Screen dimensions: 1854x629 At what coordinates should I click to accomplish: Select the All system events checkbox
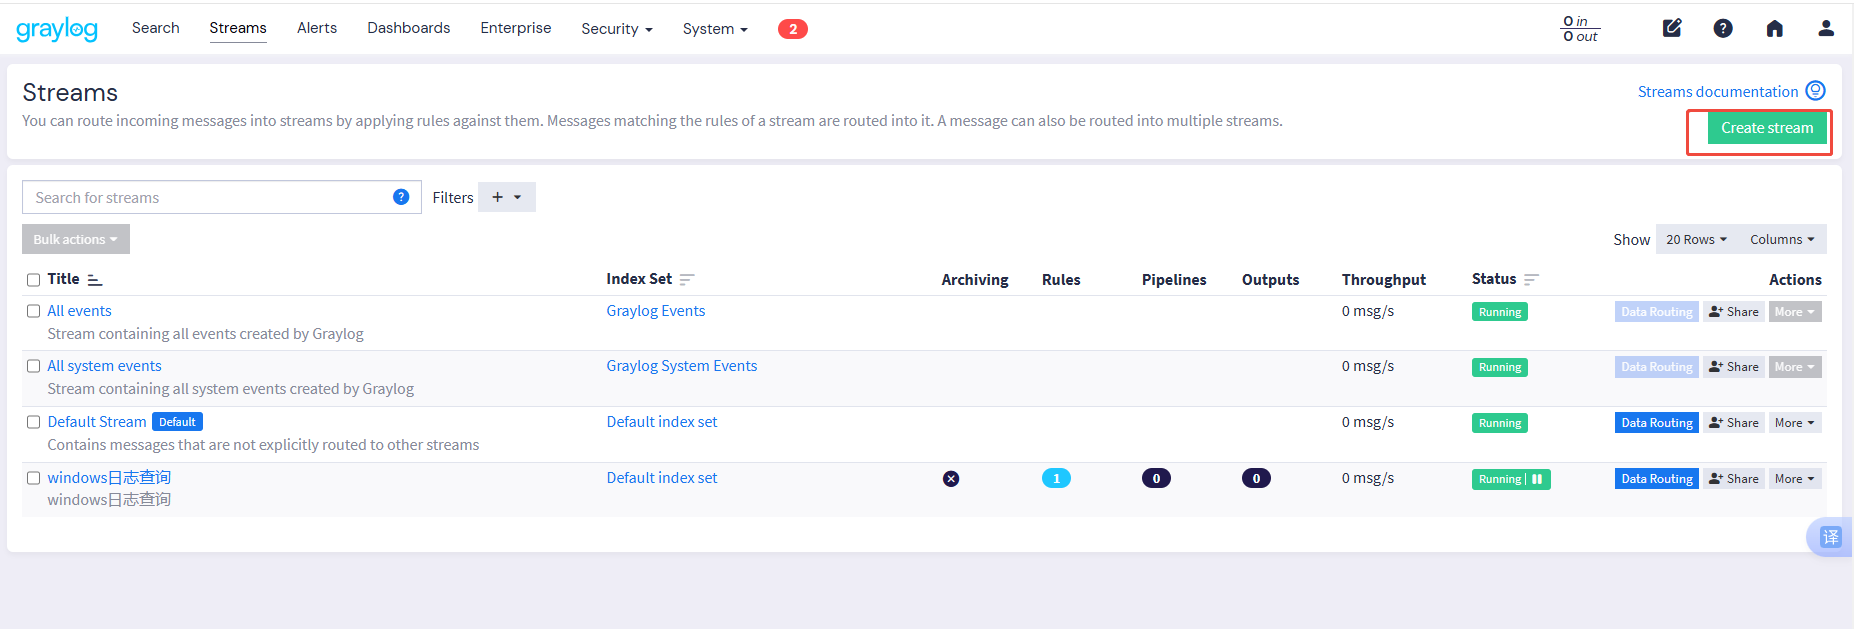point(33,366)
